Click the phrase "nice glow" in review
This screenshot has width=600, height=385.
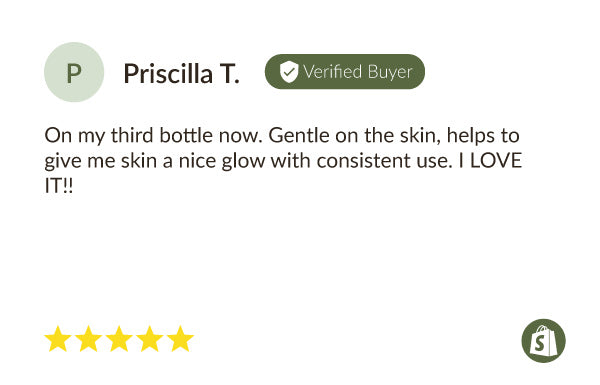[x=222, y=161]
